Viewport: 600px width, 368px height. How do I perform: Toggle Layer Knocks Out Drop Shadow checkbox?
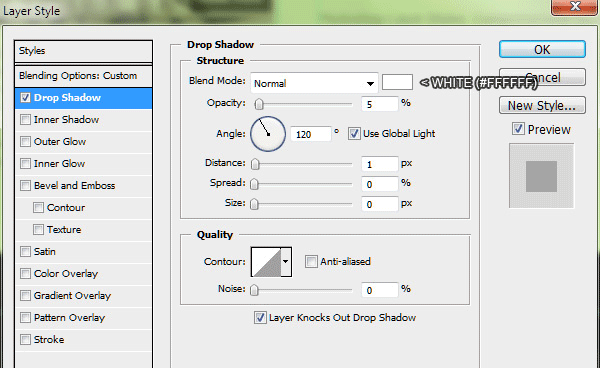(x=260, y=318)
